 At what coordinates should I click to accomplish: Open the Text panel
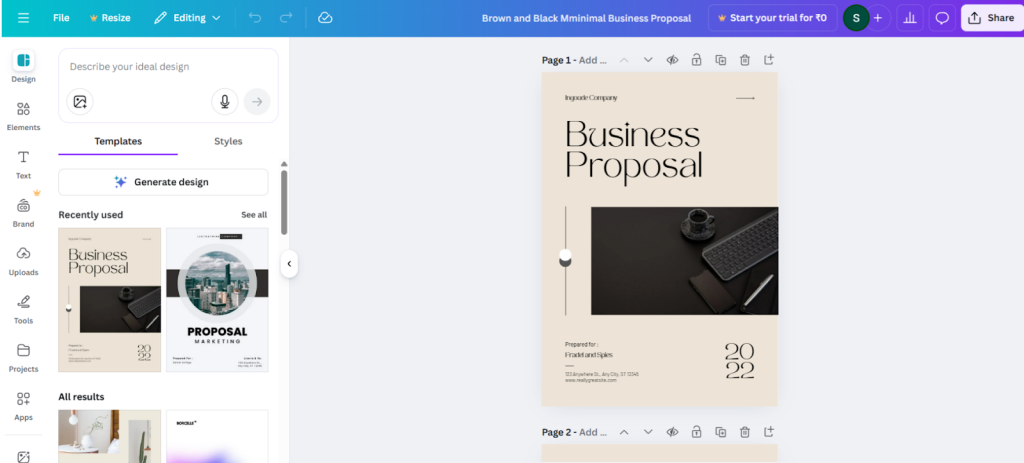24,165
